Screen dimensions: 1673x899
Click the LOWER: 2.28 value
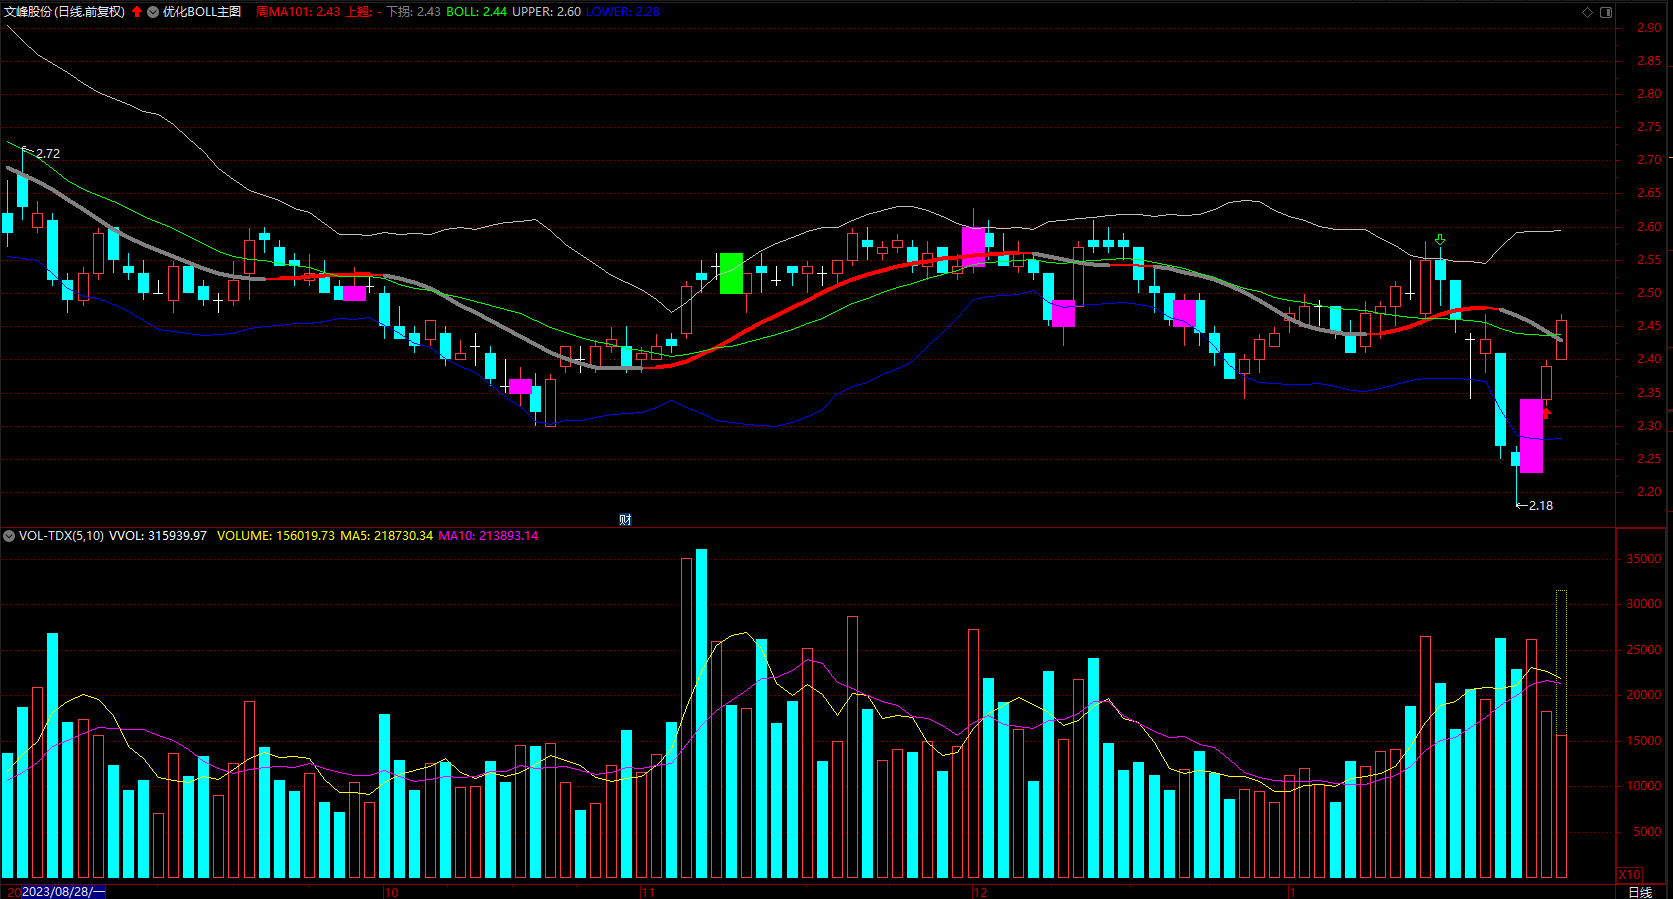623,12
